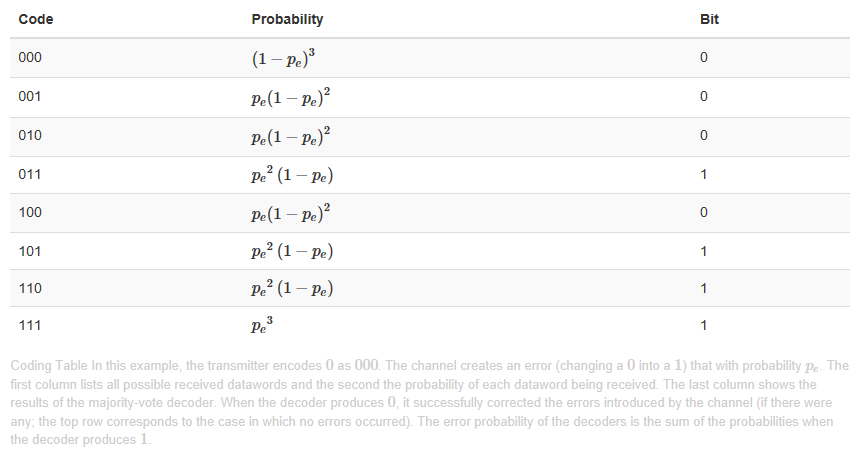The image size is (863, 454).
Task: Select the 100 code cell
Action: coord(29,212)
